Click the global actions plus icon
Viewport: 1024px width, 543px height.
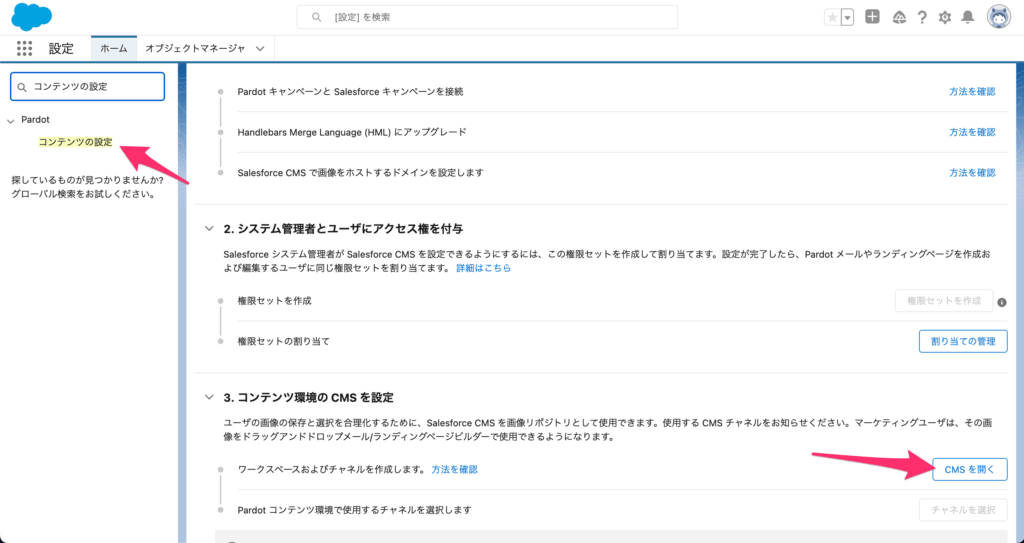click(x=872, y=17)
